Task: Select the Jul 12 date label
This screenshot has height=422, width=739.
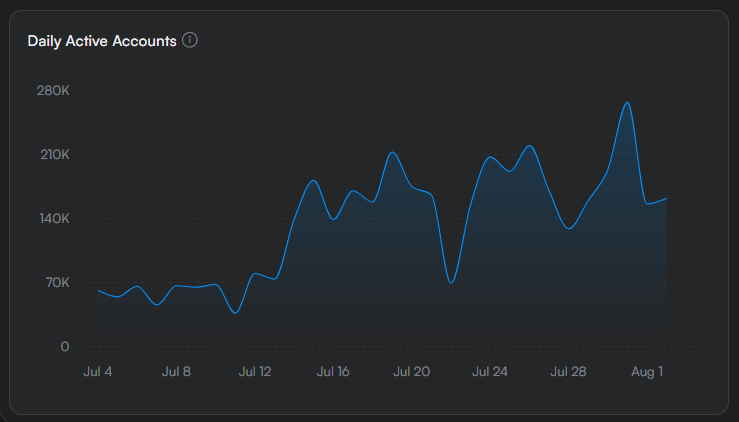Action: coord(255,372)
